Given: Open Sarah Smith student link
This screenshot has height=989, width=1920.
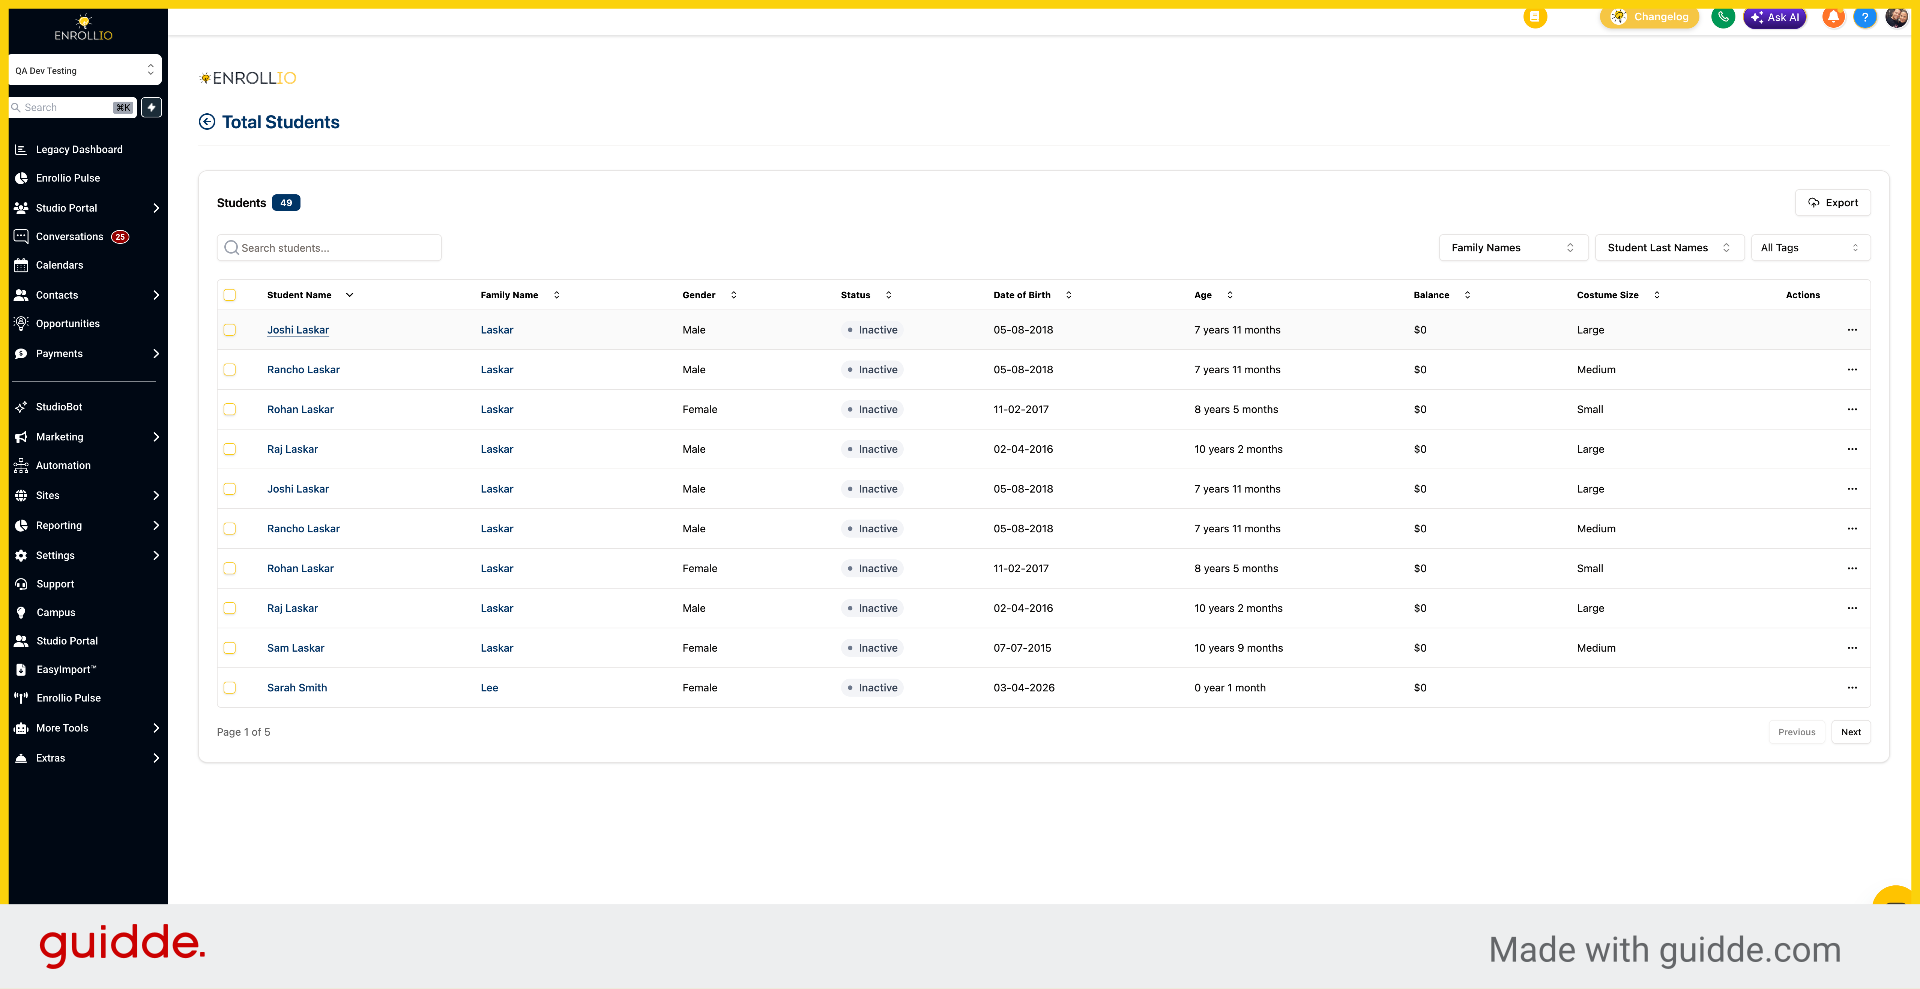Looking at the screenshot, I should tap(297, 688).
